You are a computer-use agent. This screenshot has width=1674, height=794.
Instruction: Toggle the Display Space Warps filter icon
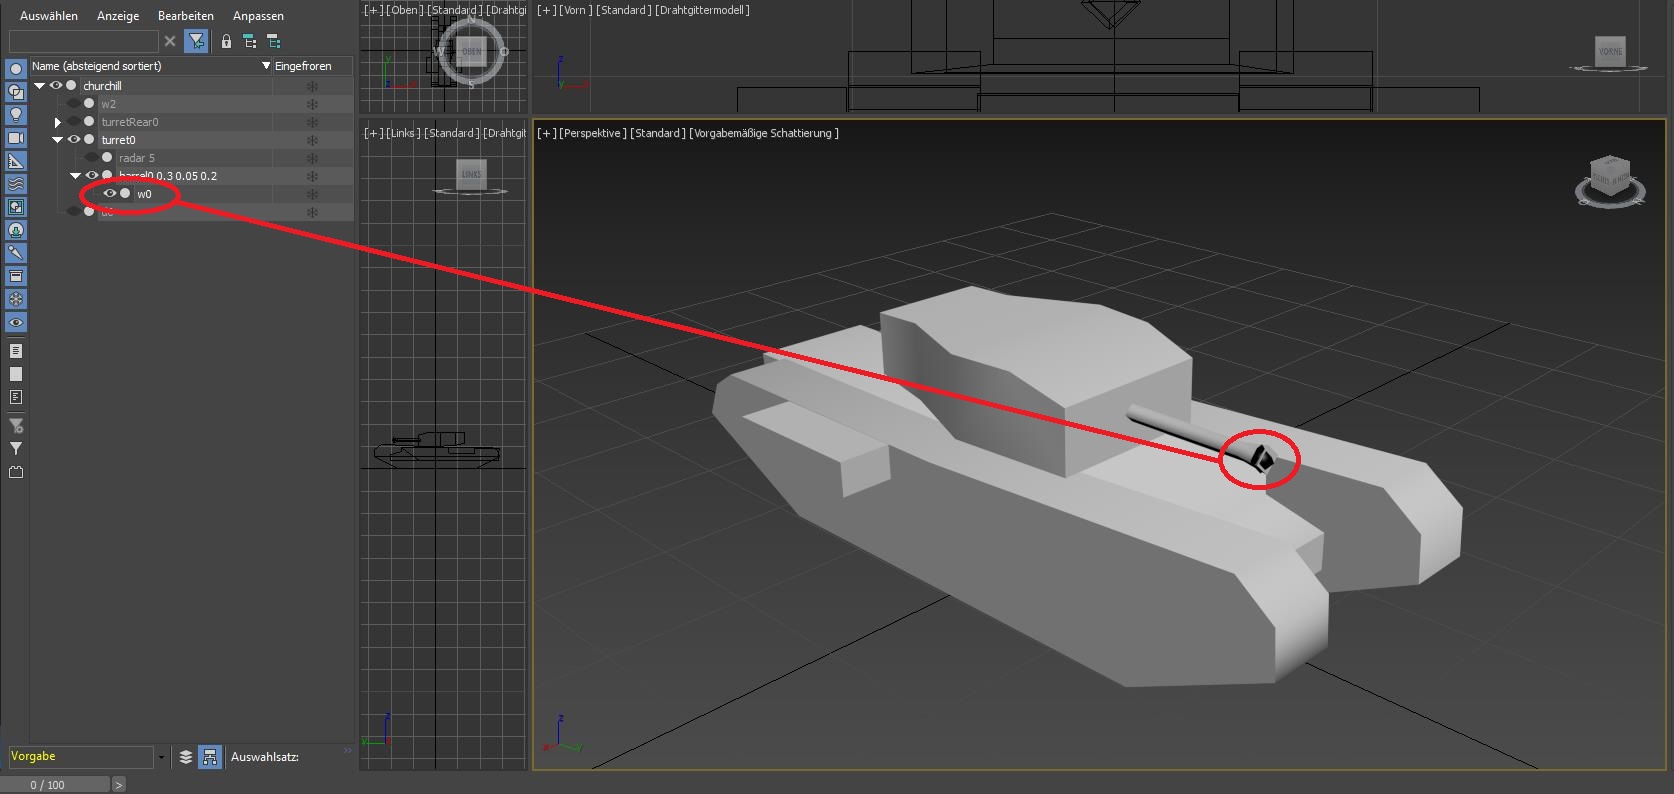(16, 184)
